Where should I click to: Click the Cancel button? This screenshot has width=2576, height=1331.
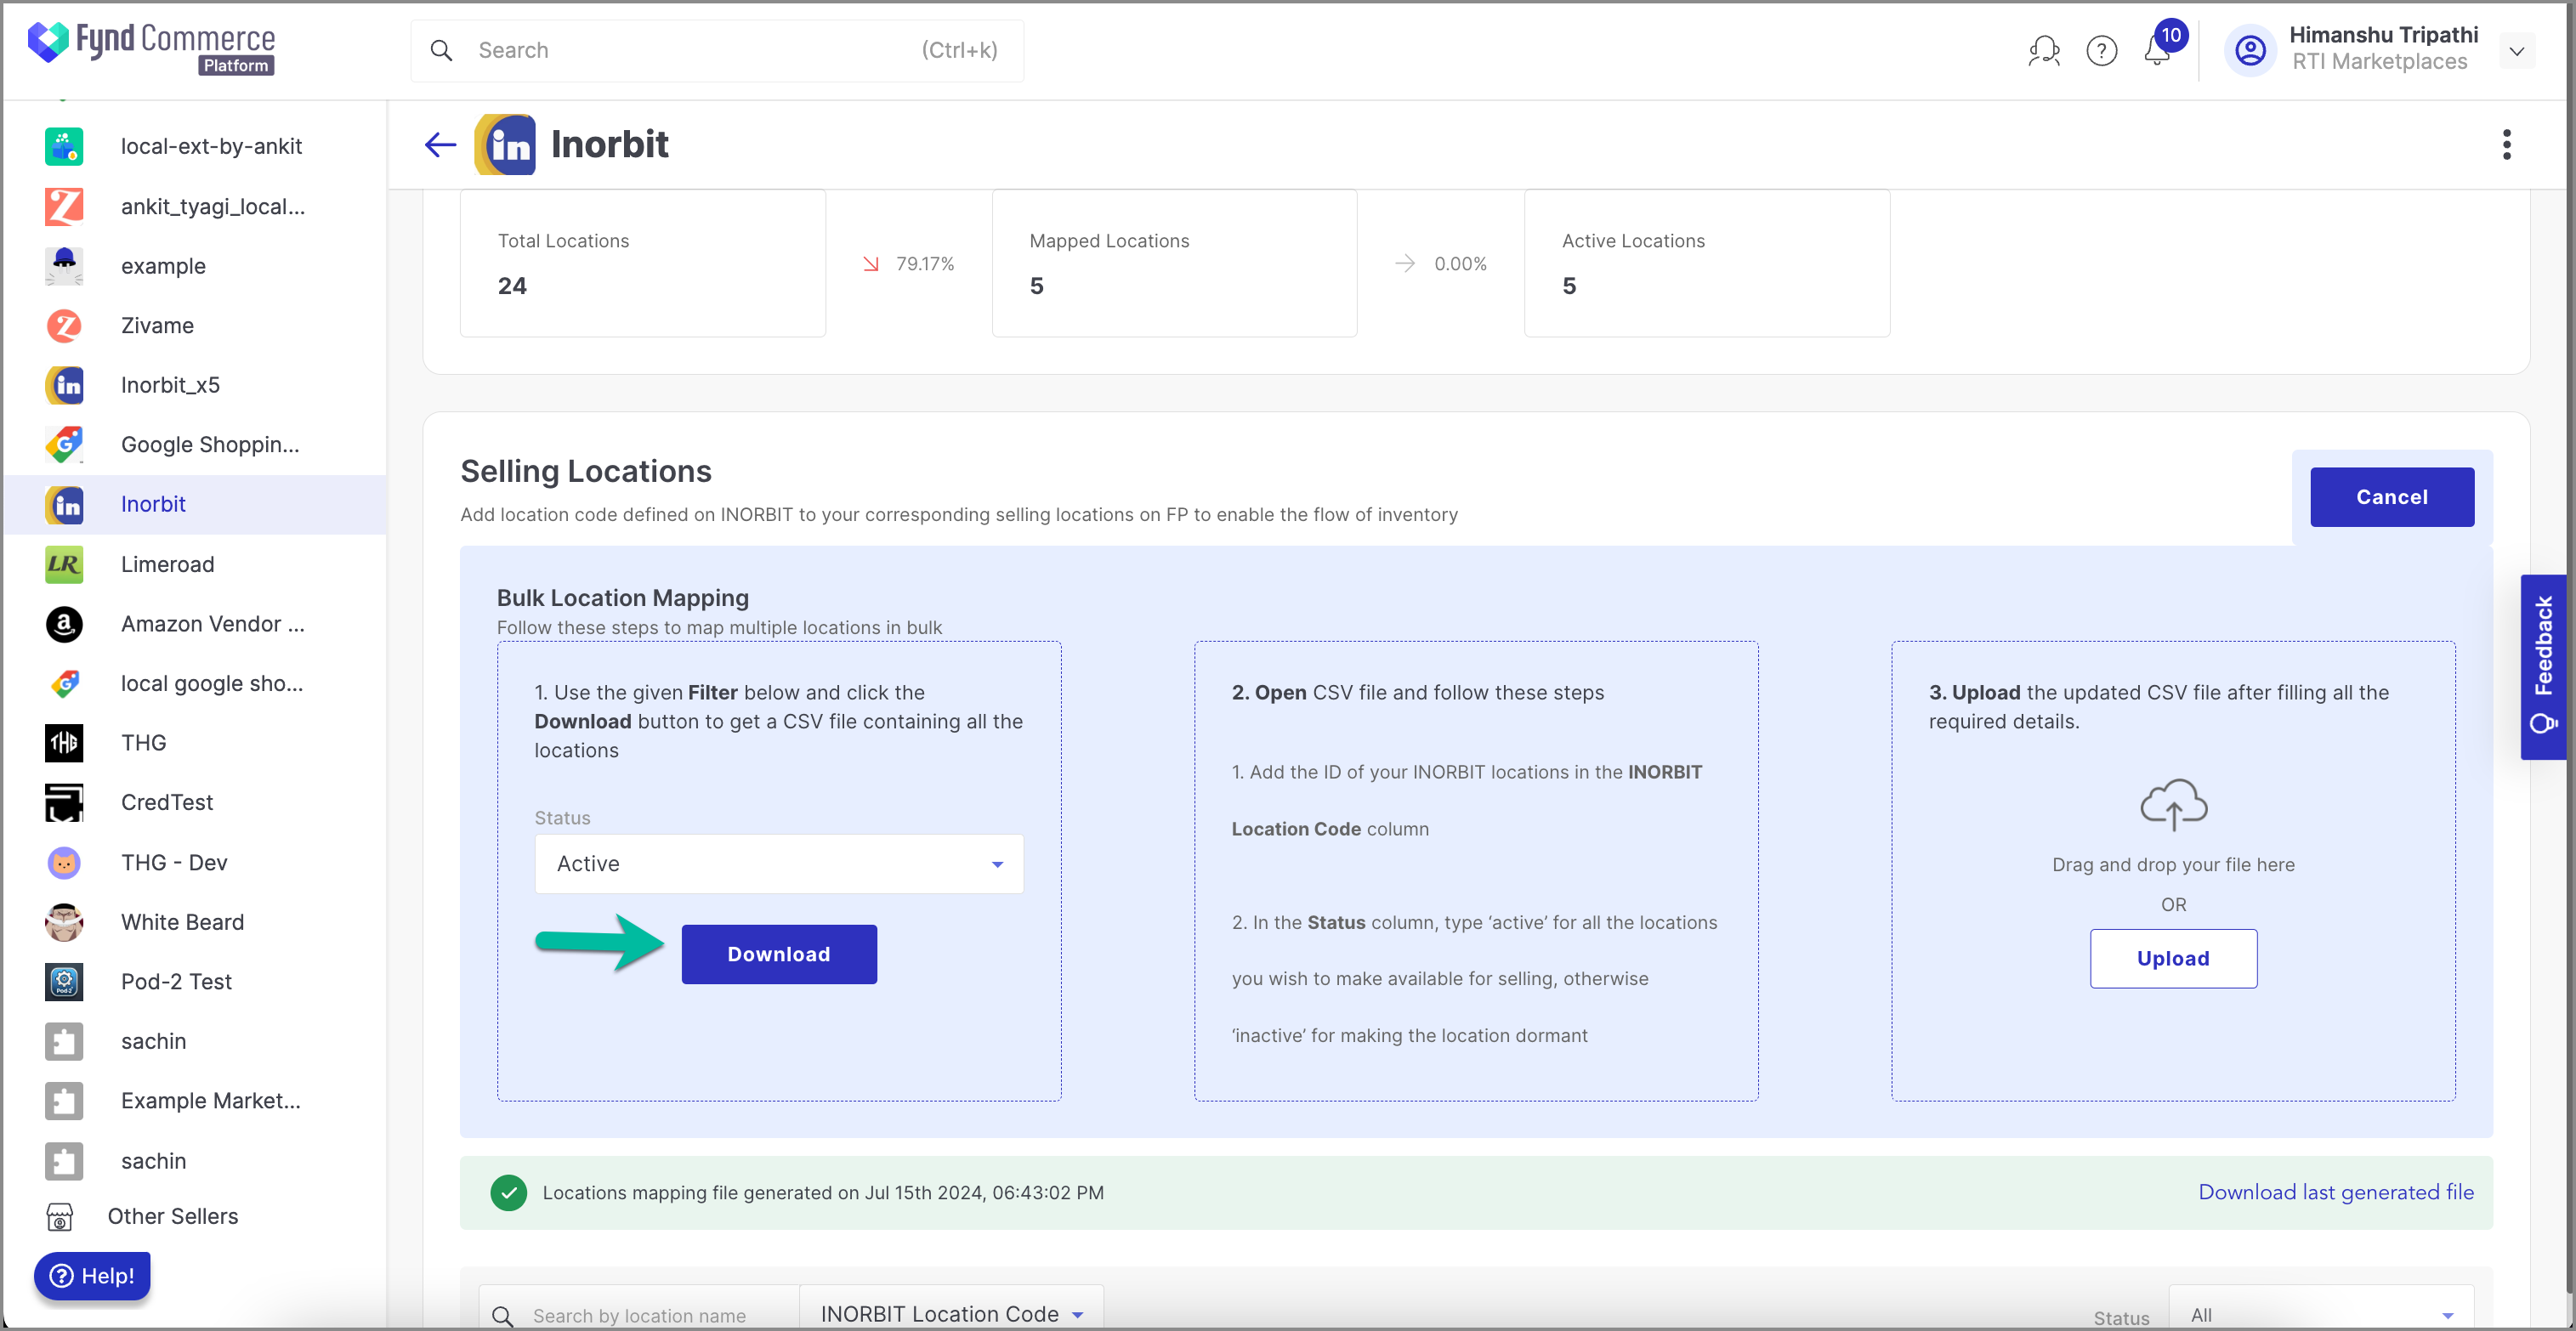pos(2391,497)
